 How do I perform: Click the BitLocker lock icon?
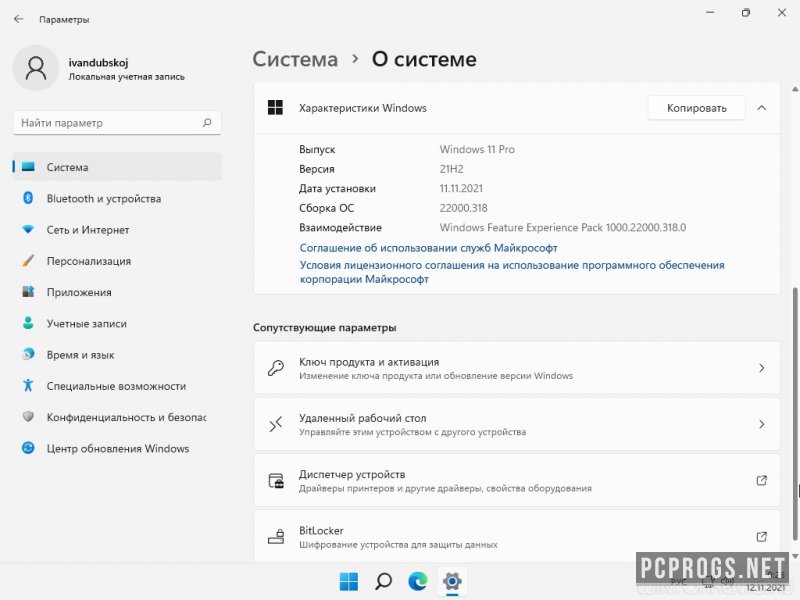[x=276, y=537]
